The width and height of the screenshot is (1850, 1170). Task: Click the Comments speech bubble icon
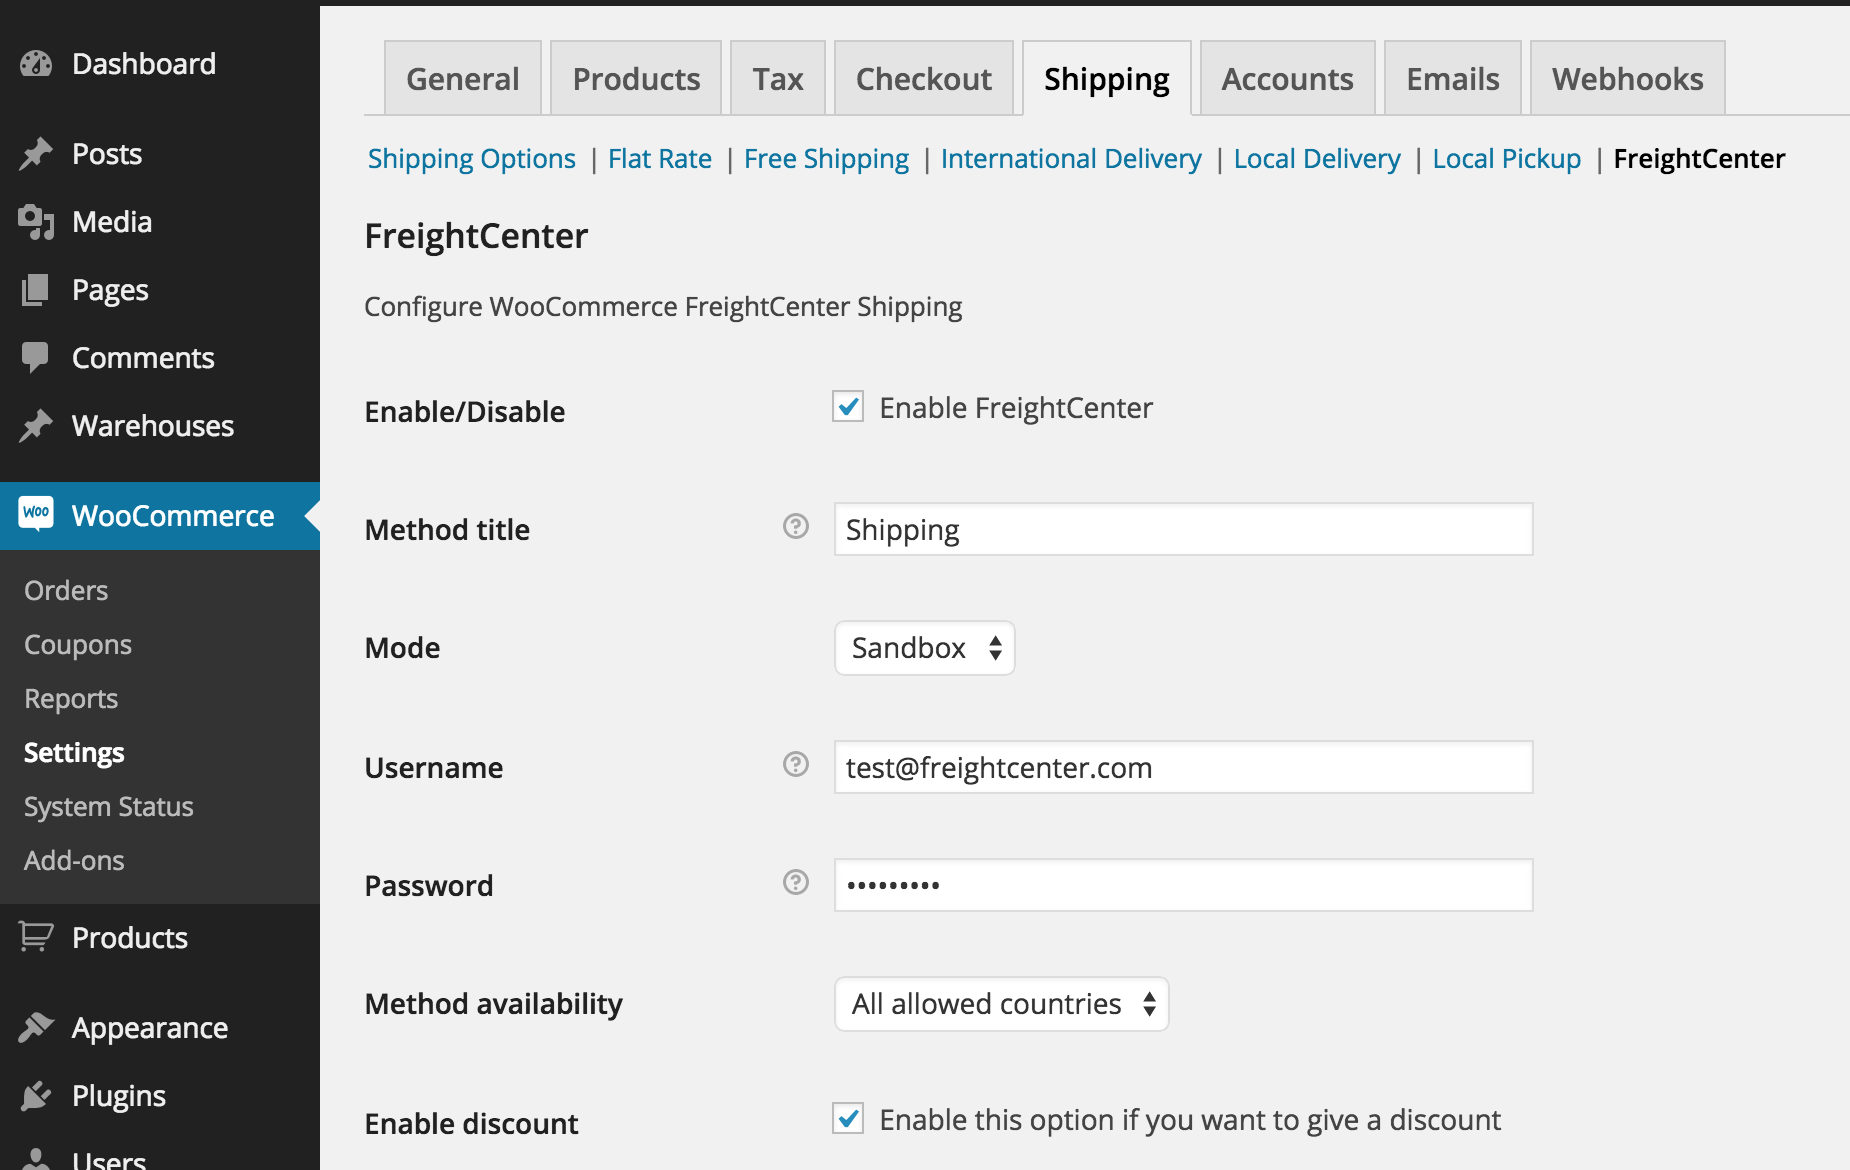pyautogui.click(x=36, y=358)
